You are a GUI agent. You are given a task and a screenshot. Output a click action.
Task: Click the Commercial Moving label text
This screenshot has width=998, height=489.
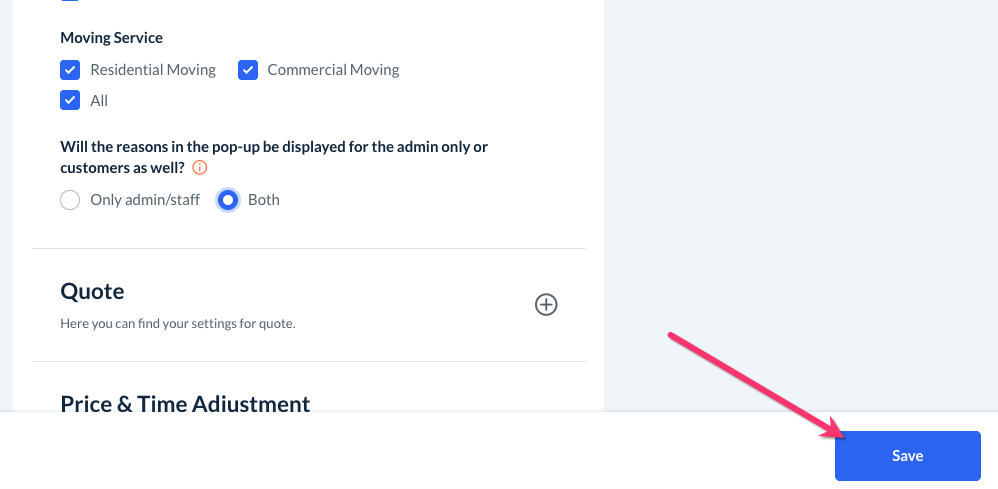(333, 70)
